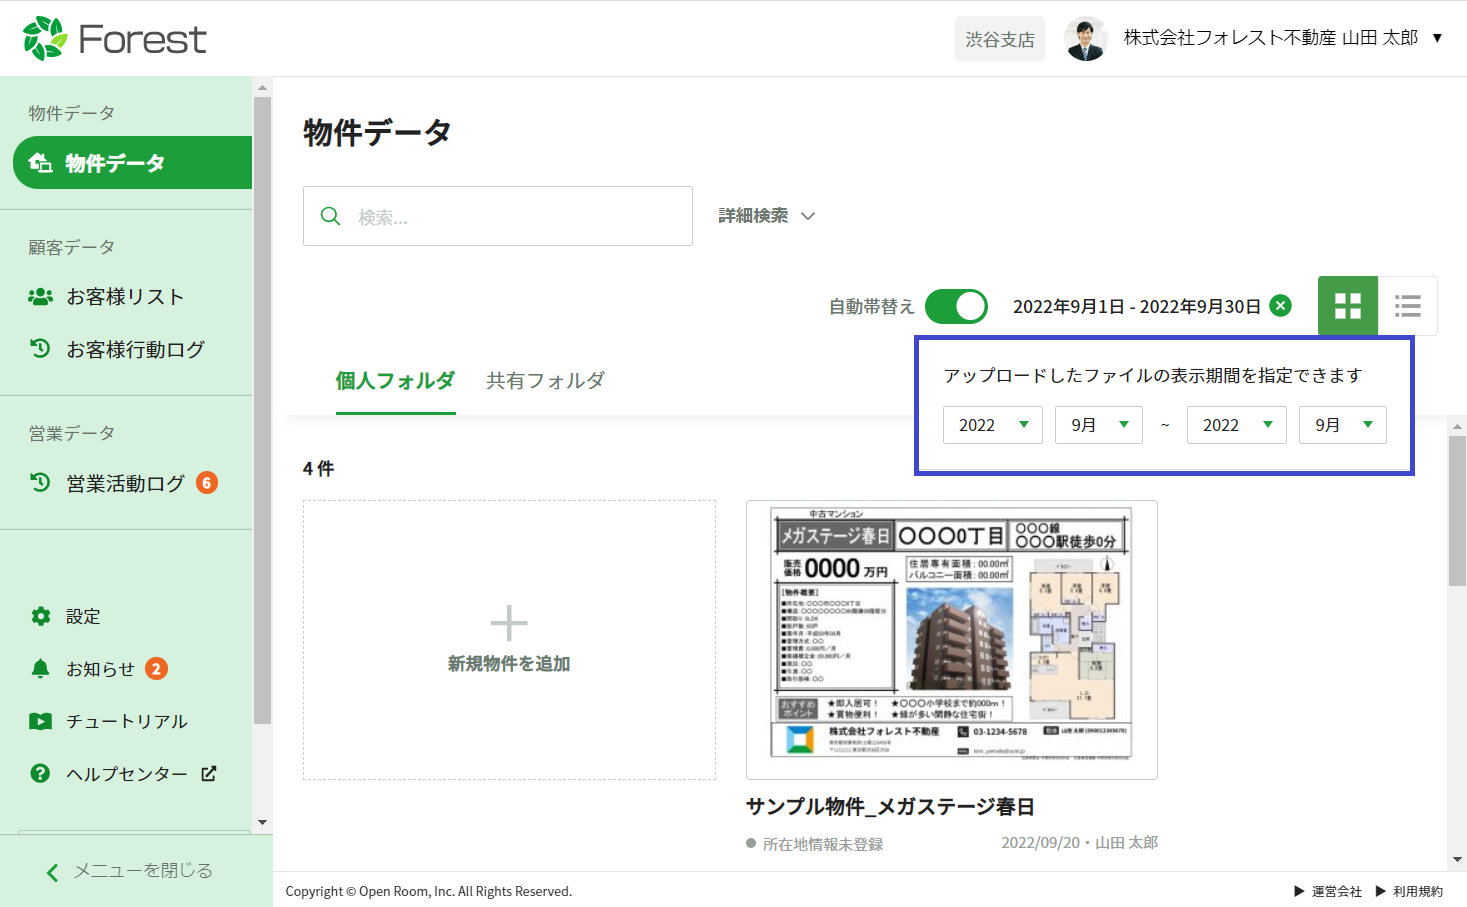The height and width of the screenshot is (907, 1467).
Task: Open お客様リスト customer list
Action: [x=125, y=297]
